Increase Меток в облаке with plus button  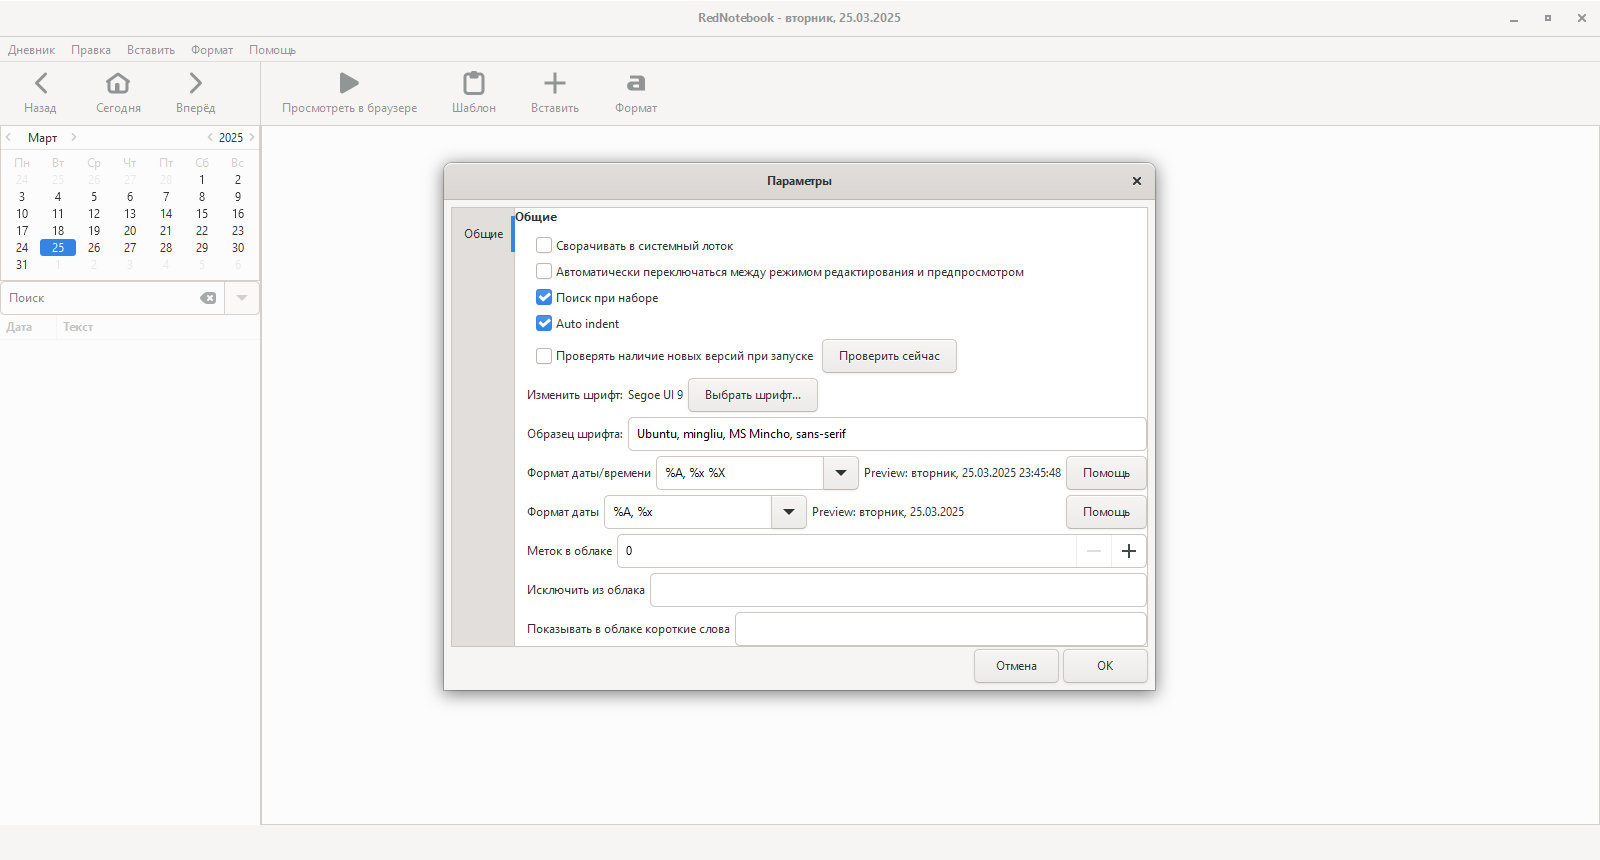tap(1128, 551)
